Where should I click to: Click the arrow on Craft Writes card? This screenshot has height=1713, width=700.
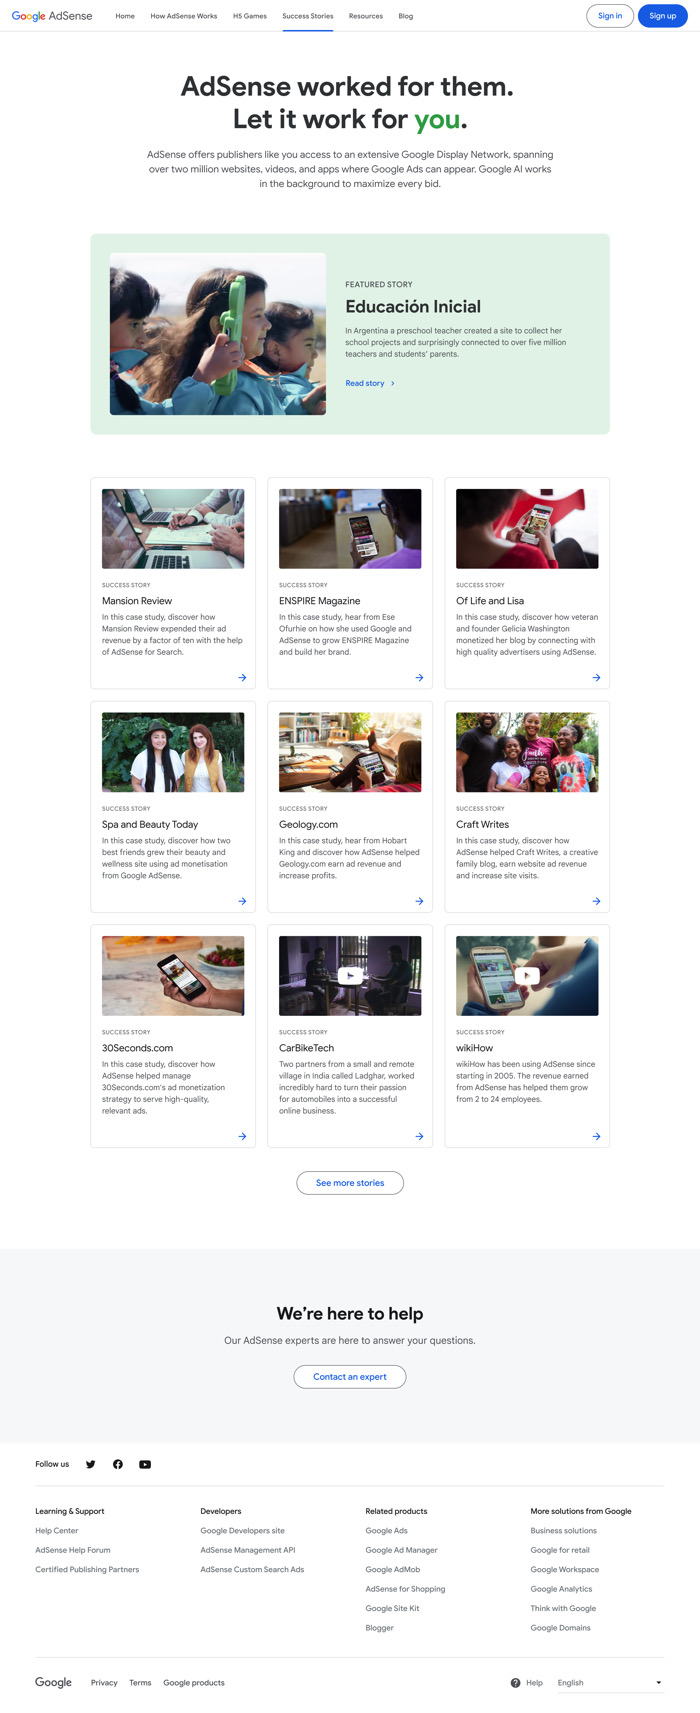click(x=596, y=901)
